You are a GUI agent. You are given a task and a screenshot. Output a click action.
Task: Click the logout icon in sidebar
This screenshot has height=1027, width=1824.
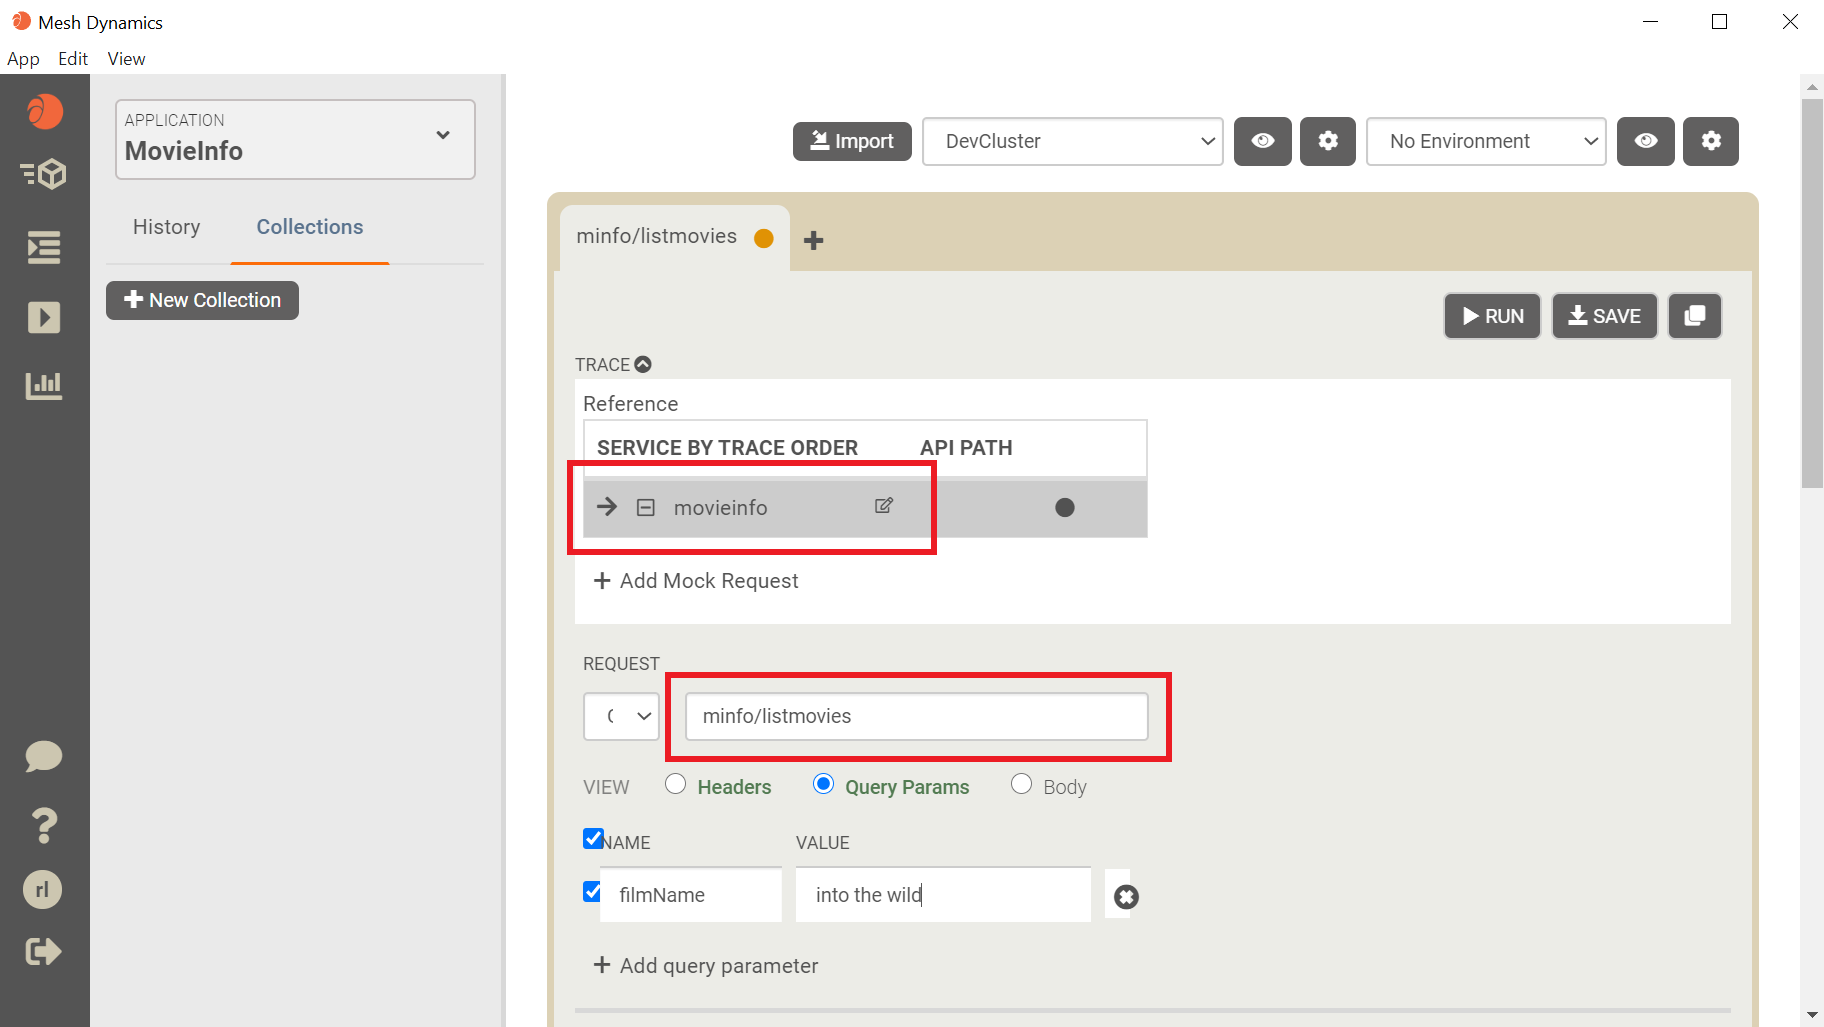pyautogui.click(x=44, y=951)
